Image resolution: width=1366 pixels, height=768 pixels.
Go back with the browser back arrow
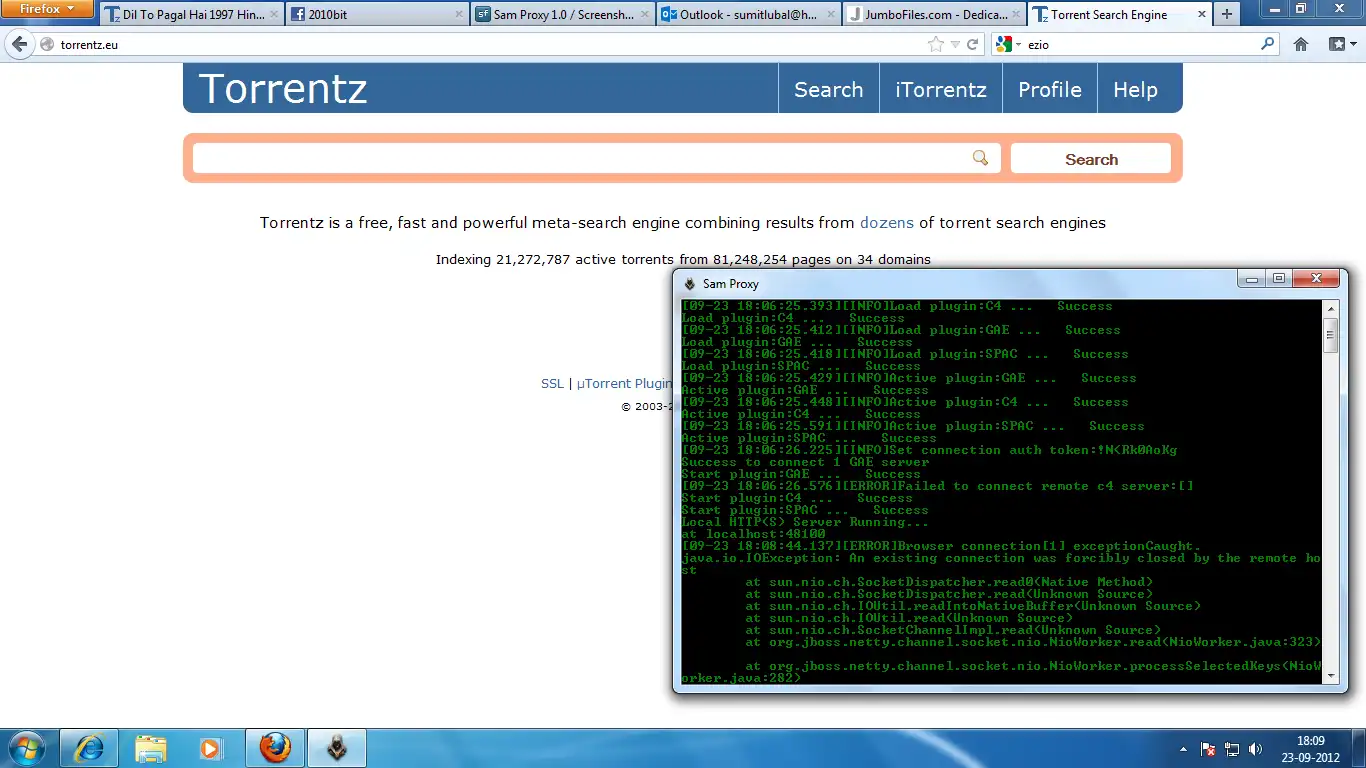(18, 44)
